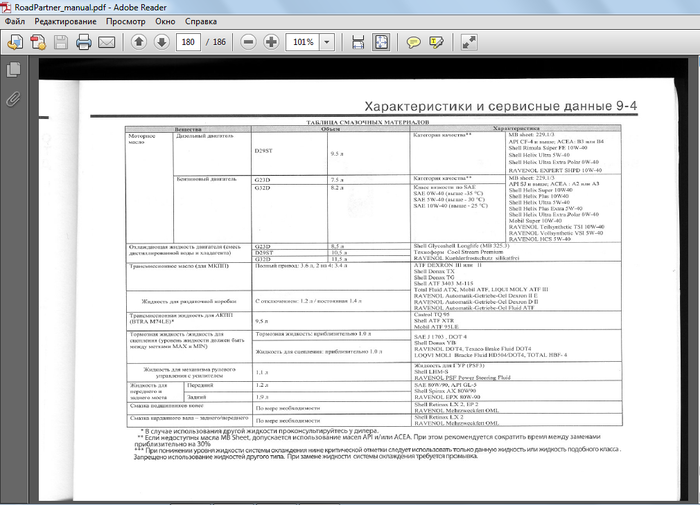The image size is (700, 505).
Task: Open the Редактирование menu
Action: [x=65, y=21]
